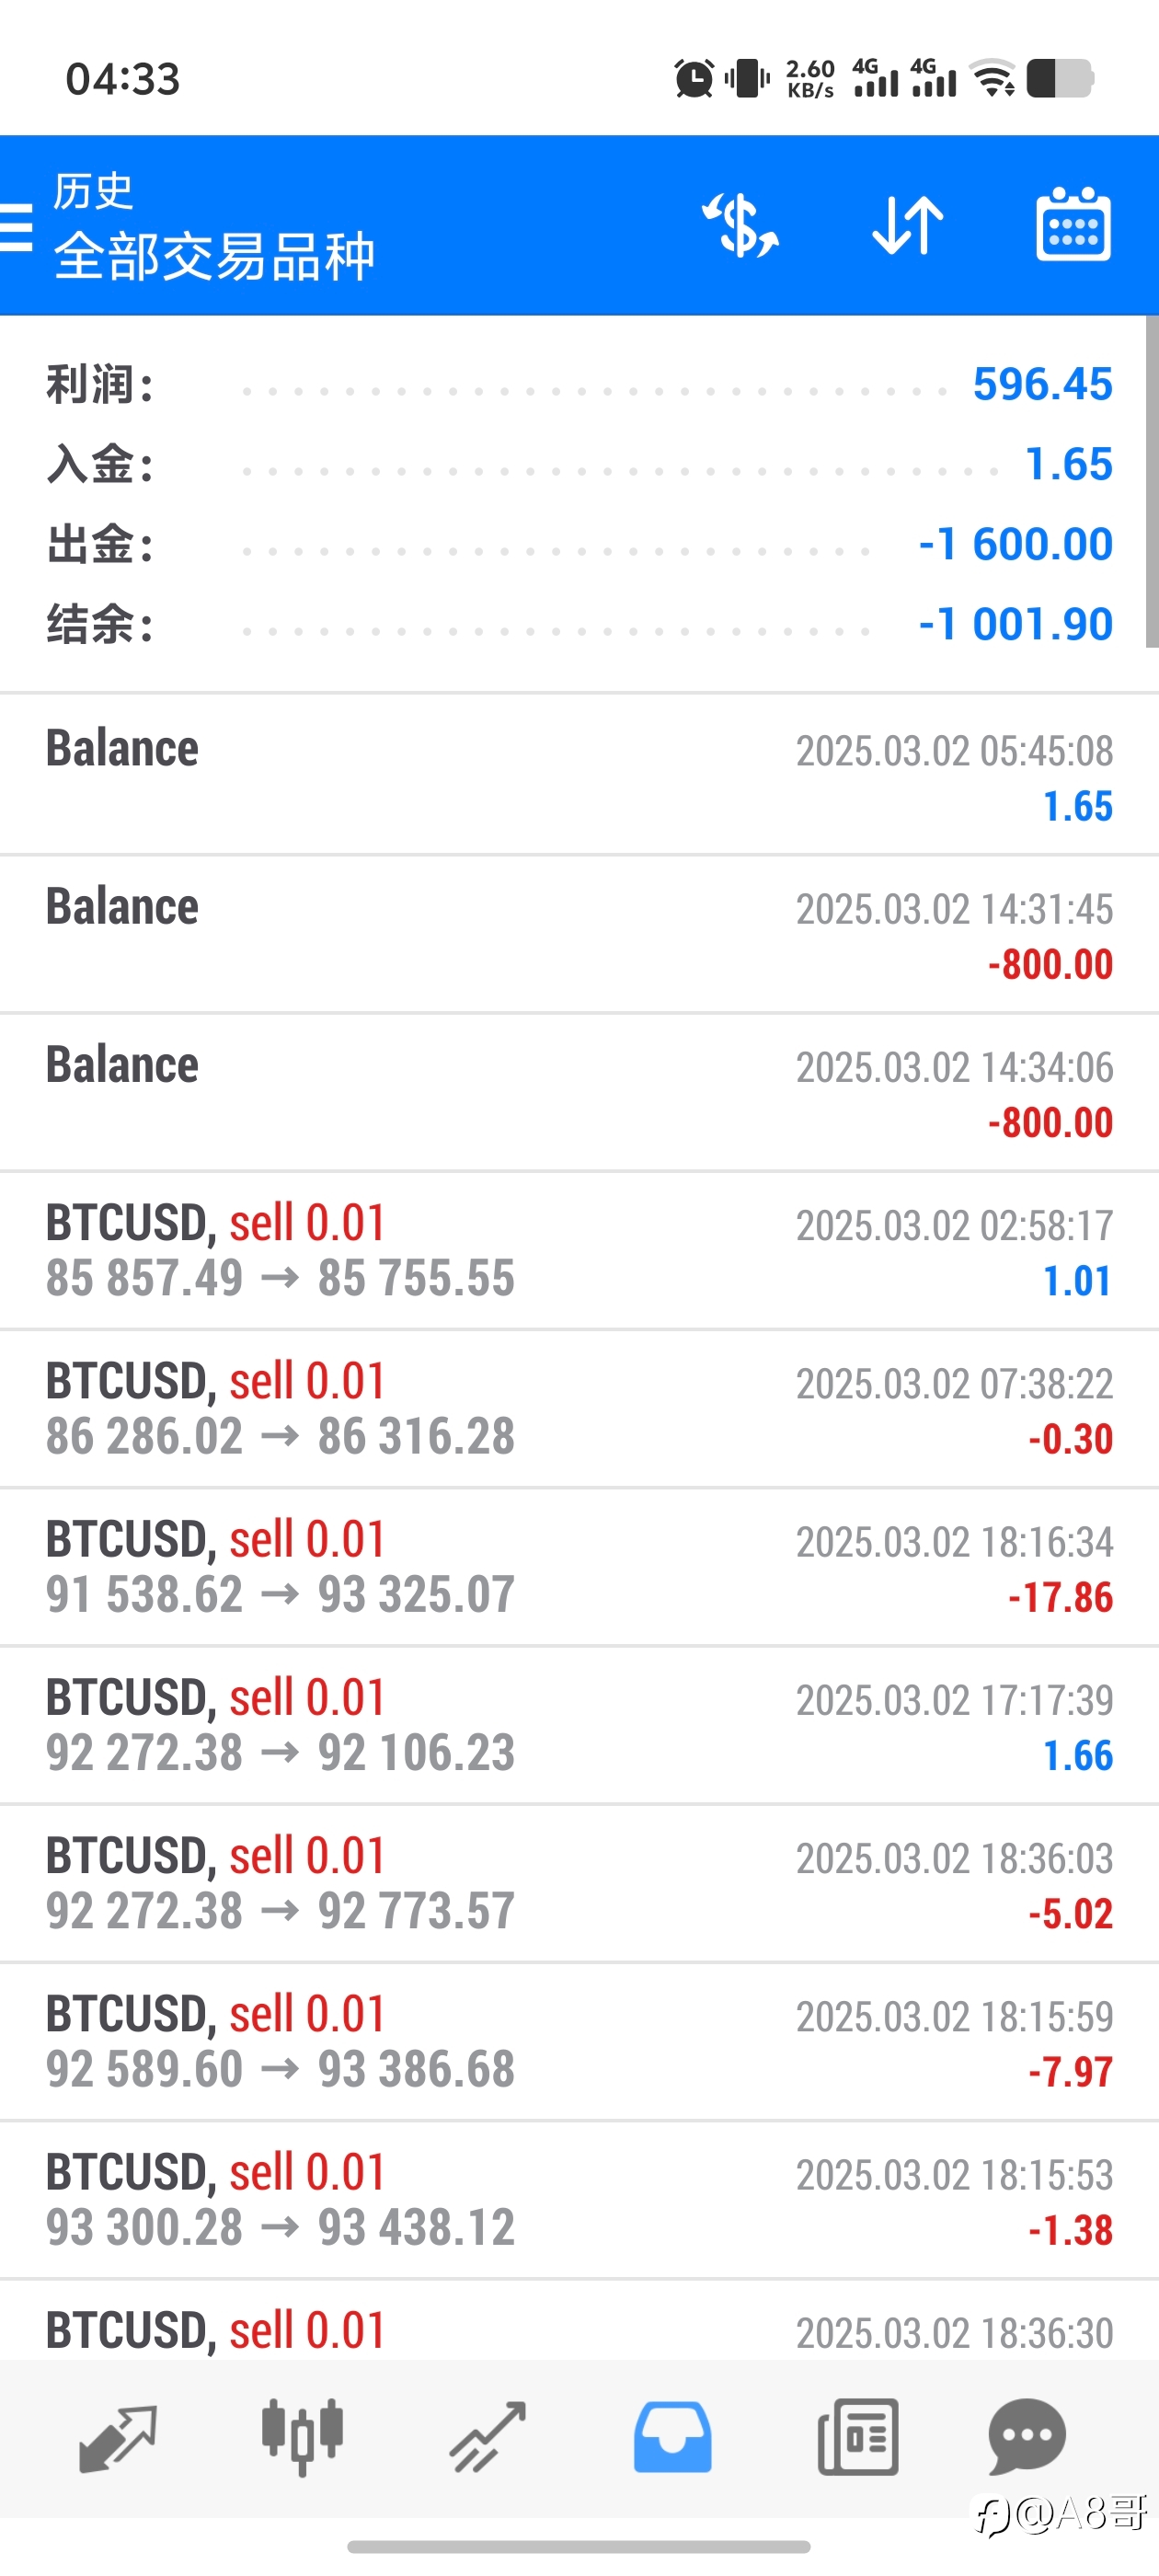Tap the 利润 596.45 summary row
The height and width of the screenshot is (2576, 1159).
pos(579,384)
